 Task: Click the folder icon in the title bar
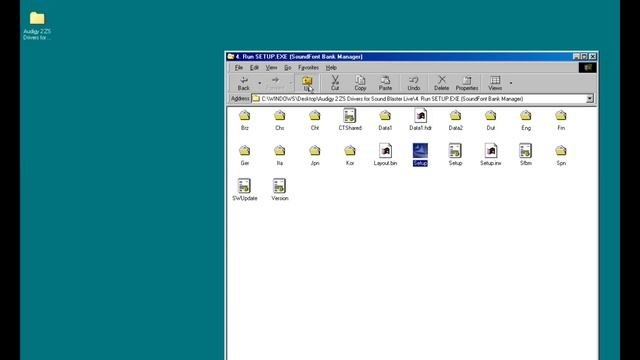click(231, 57)
